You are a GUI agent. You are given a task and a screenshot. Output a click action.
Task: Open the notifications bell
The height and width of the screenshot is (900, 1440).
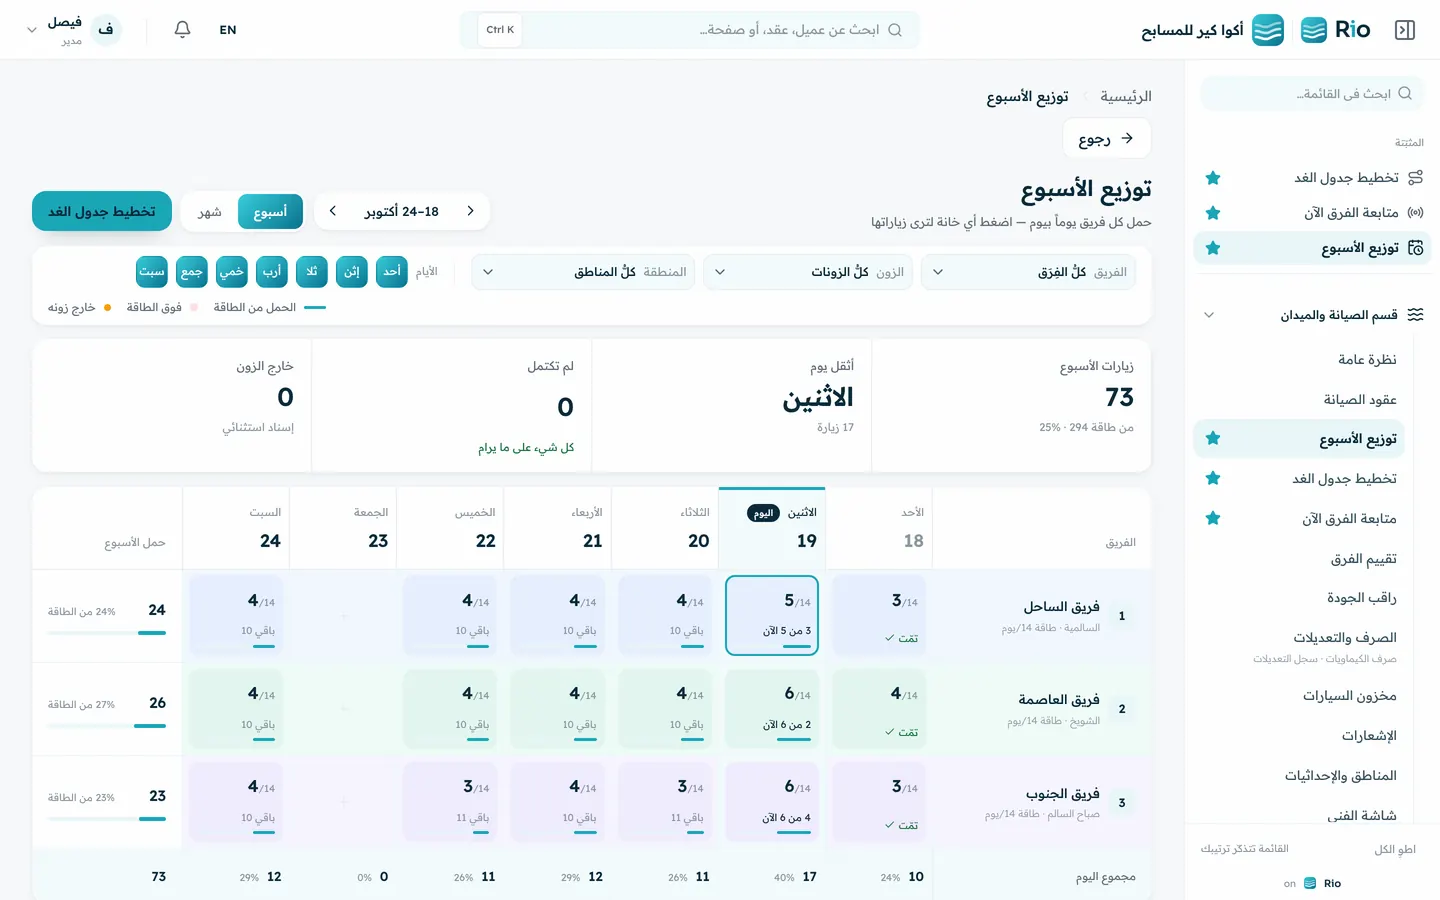182,30
